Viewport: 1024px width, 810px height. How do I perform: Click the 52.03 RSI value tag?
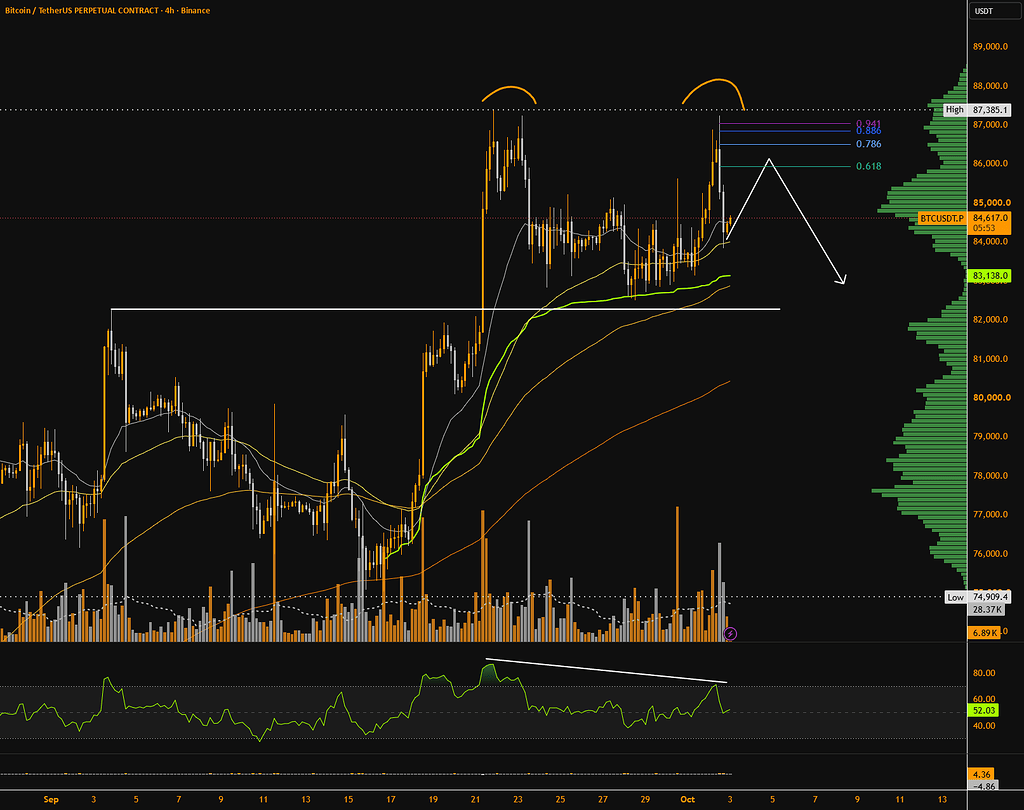[984, 710]
